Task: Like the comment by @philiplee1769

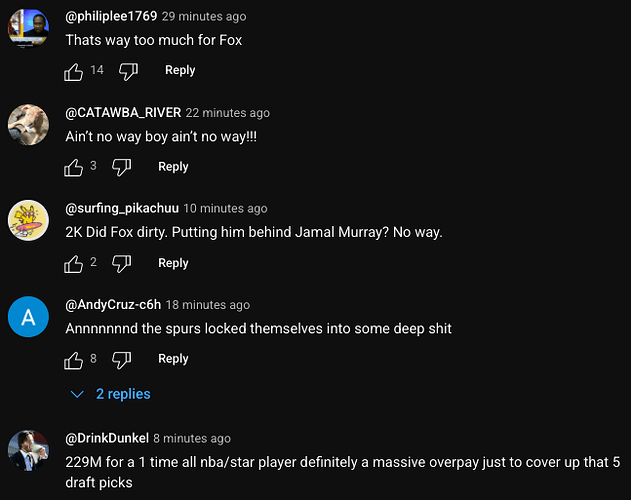Action: (x=74, y=72)
